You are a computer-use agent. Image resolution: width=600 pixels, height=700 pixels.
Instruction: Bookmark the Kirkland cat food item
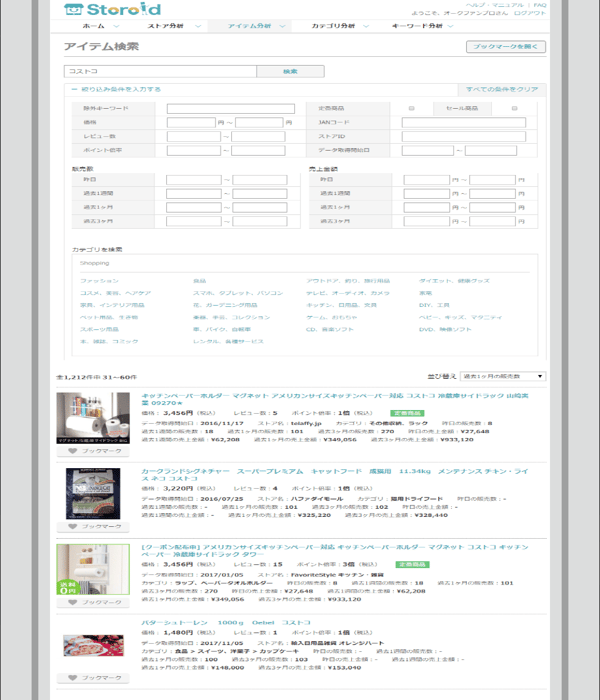click(93, 526)
